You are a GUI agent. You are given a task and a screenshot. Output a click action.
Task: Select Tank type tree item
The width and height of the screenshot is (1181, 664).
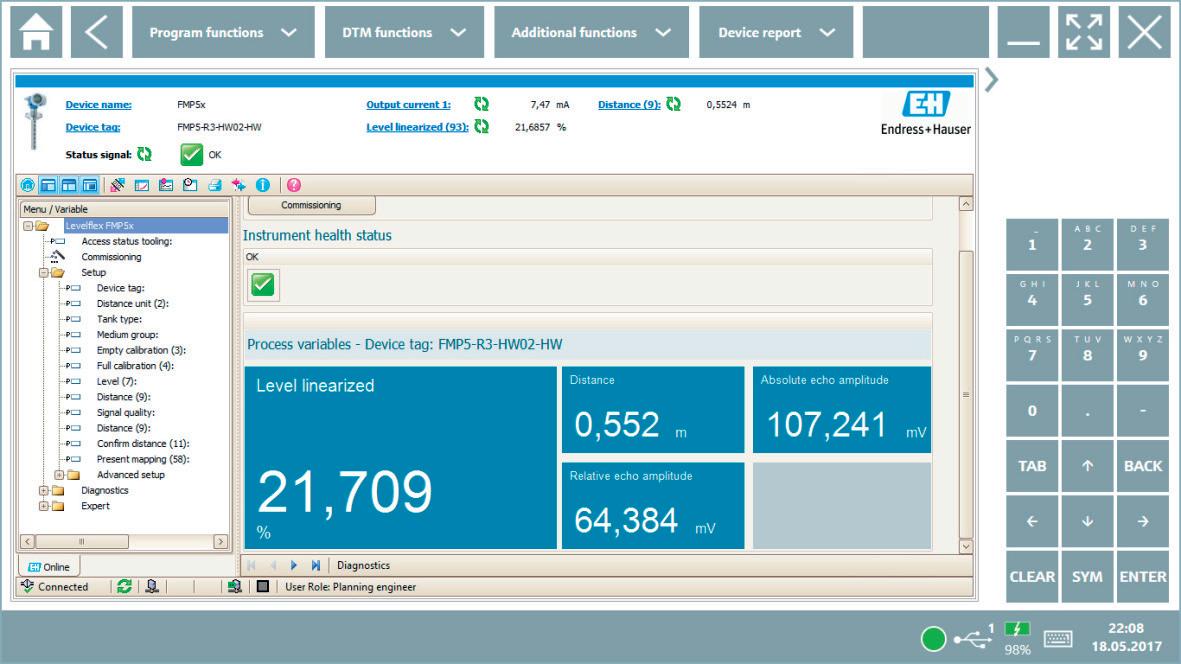pyautogui.click(x=119, y=319)
